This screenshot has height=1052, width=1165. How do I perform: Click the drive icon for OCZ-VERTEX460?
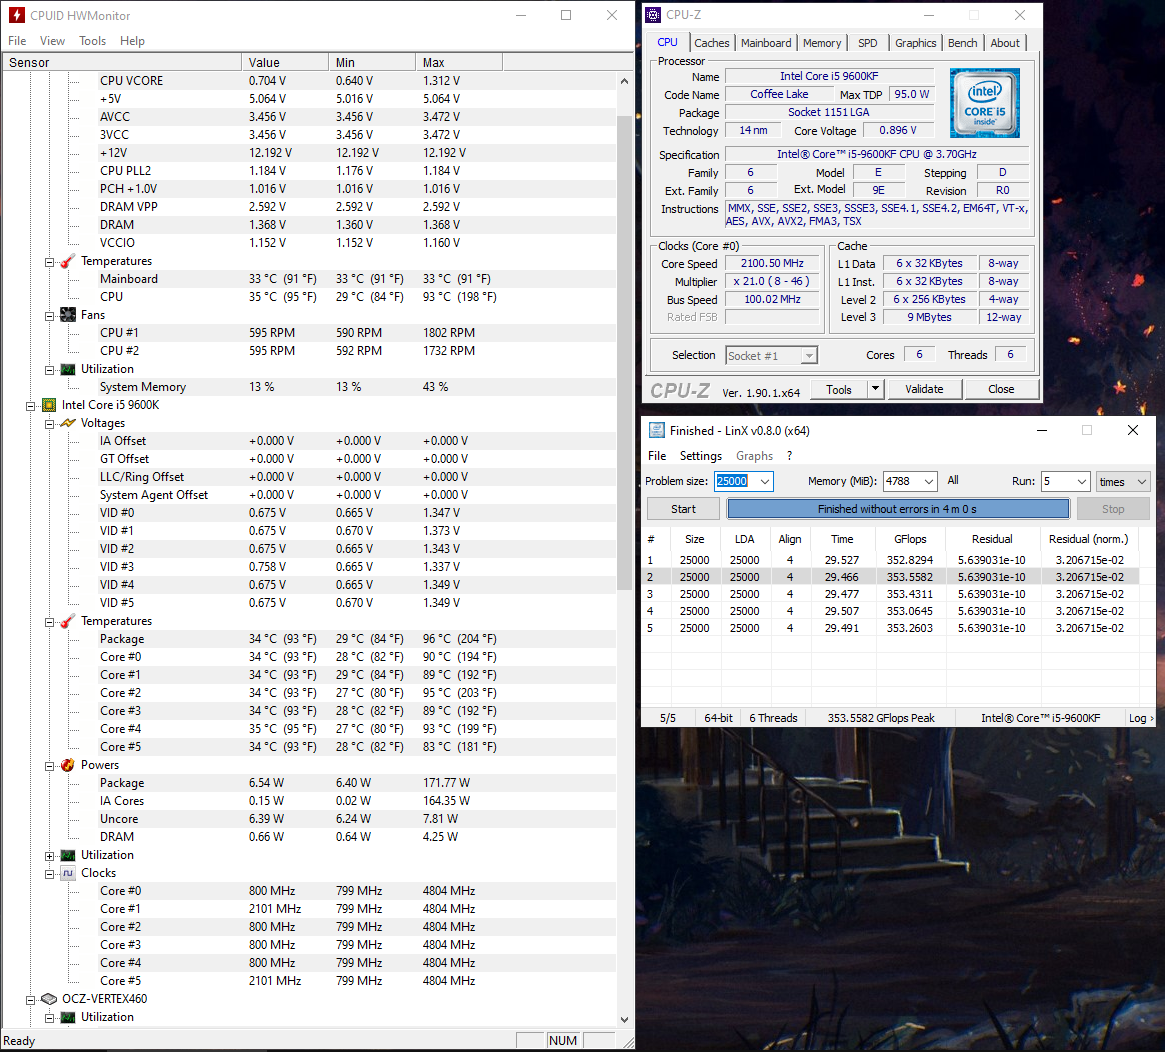pos(49,999)
